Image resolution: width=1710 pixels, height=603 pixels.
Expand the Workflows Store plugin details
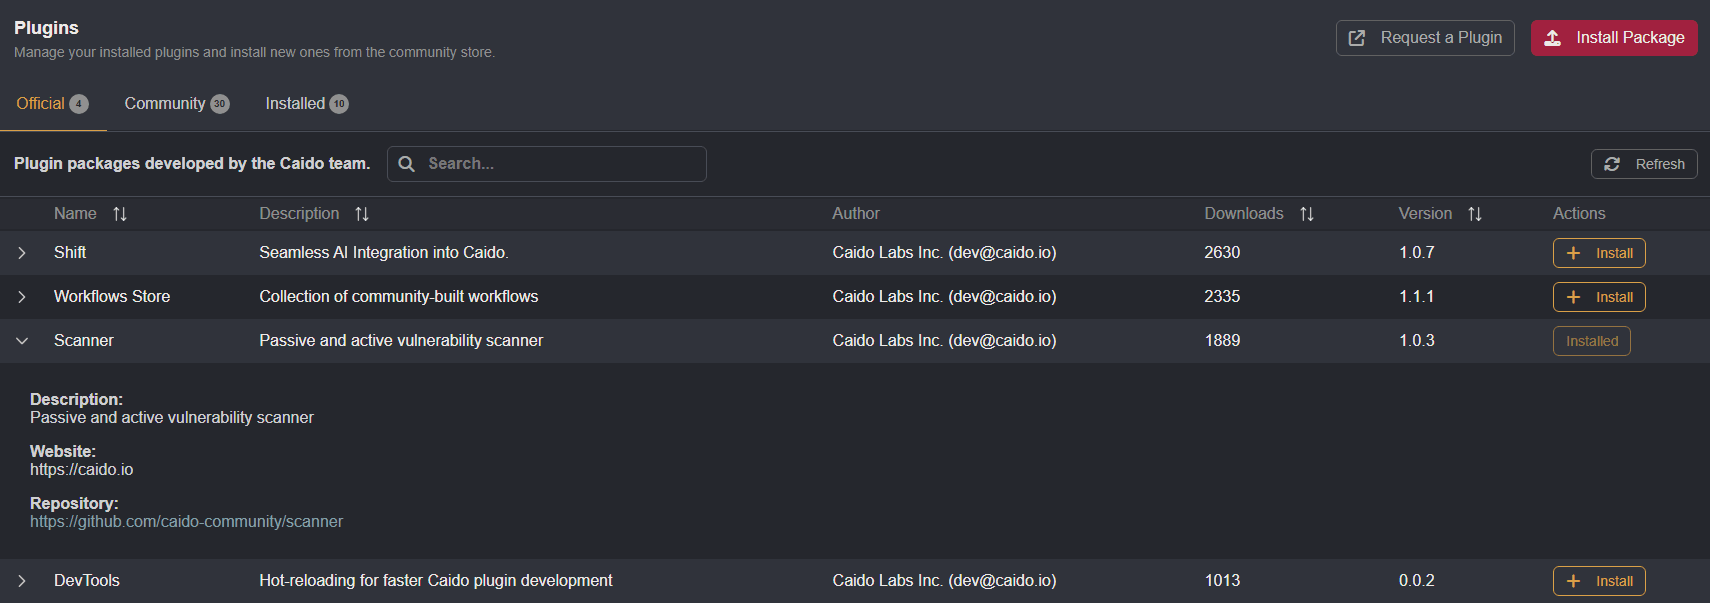(22, 297)
